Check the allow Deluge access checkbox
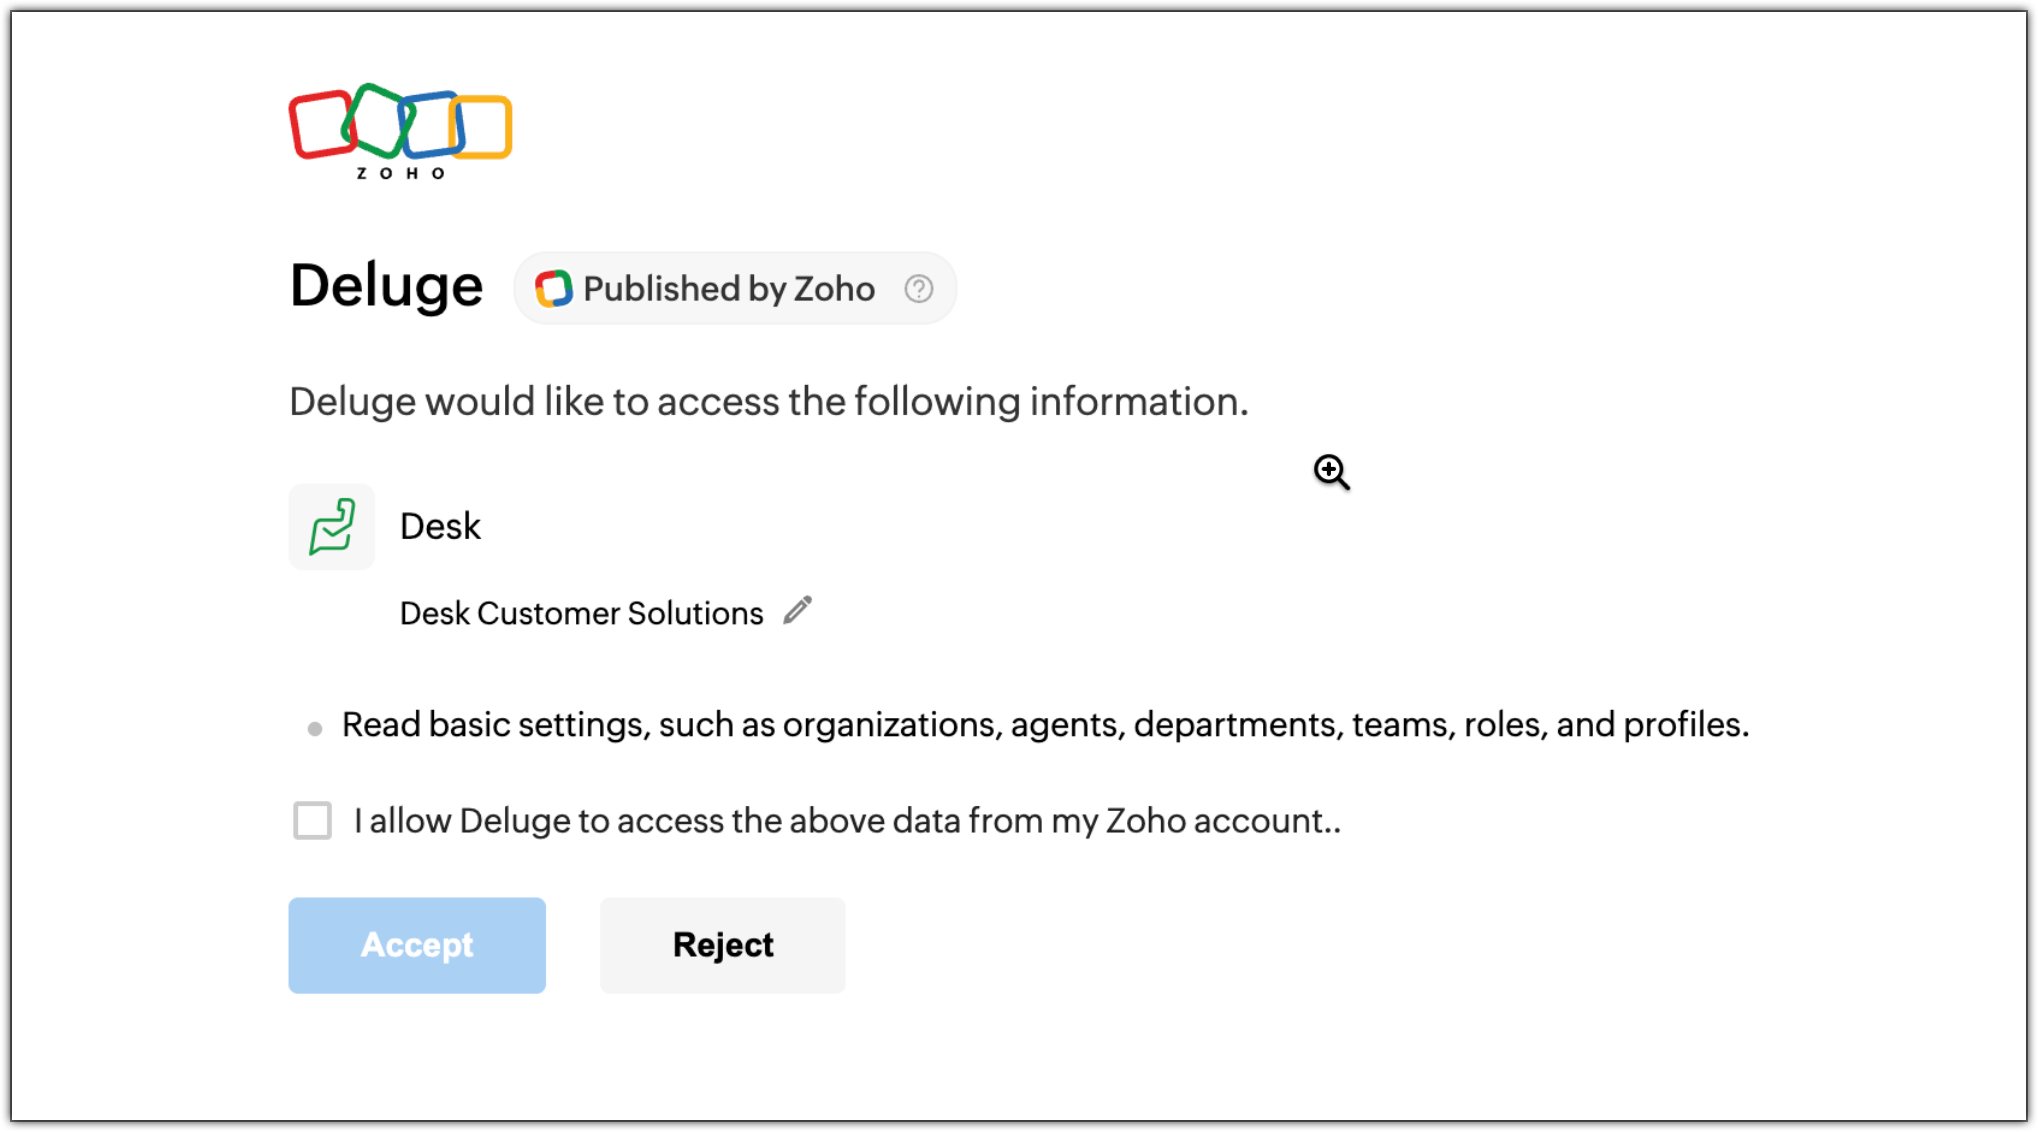This screenshot has height=1132, width=2038. click(313, 821)
